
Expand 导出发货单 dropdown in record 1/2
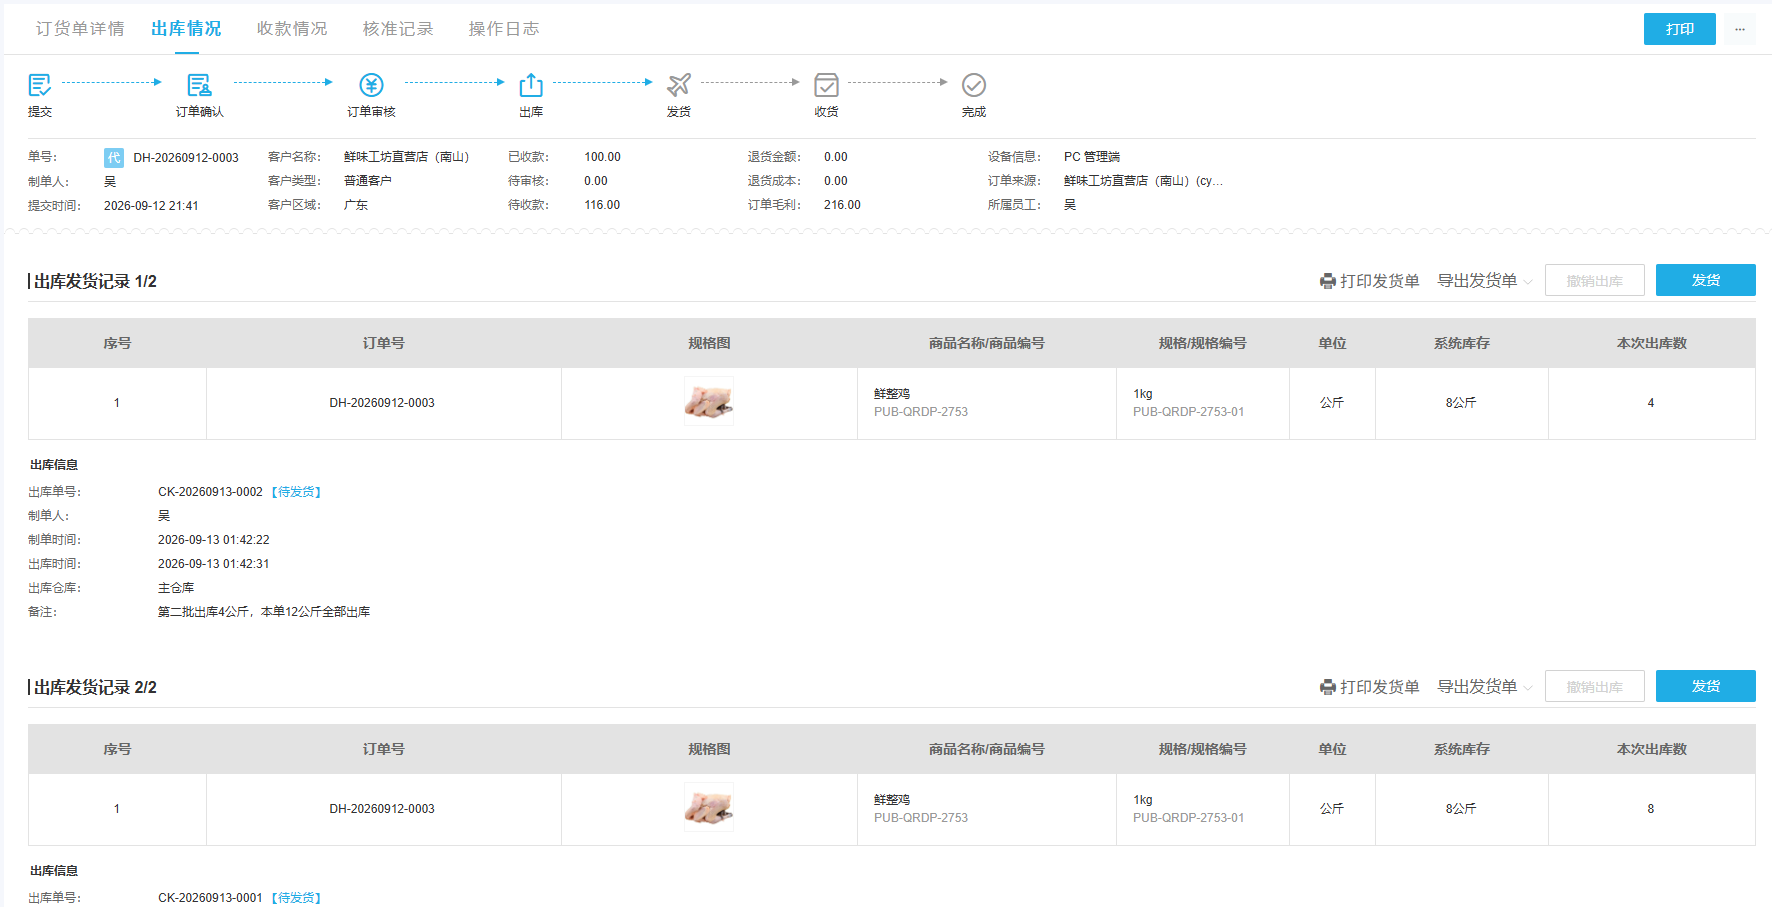pos(1485,281)
